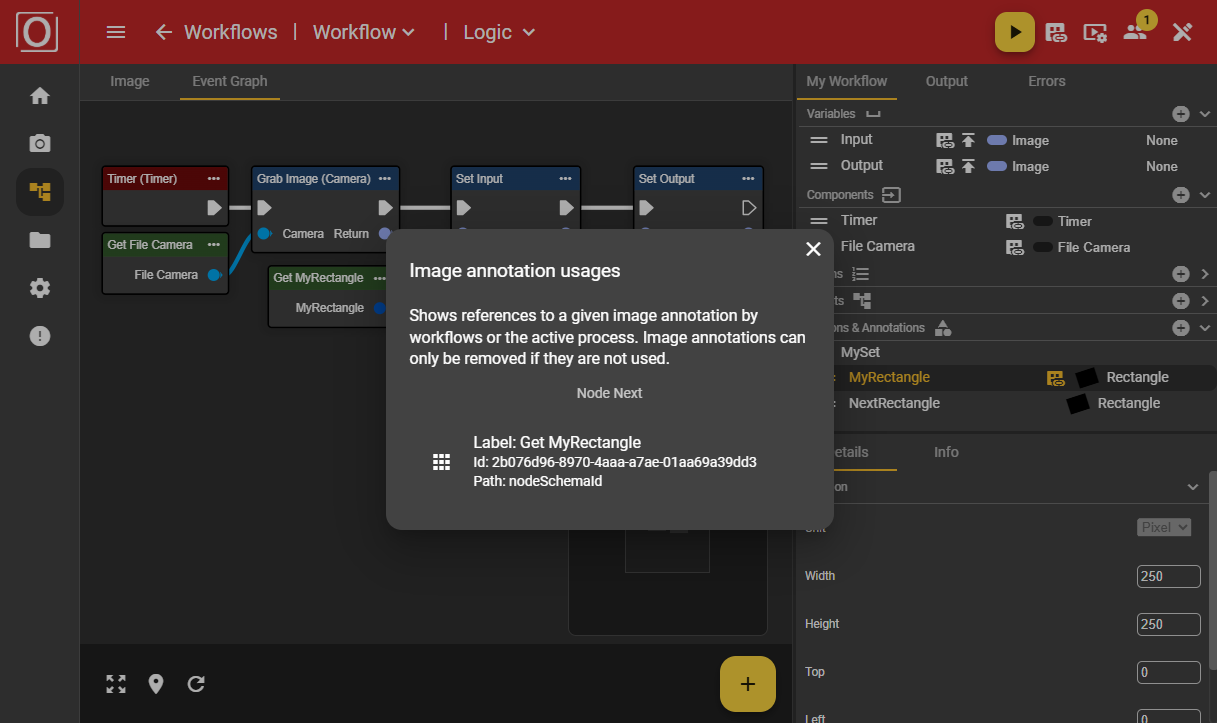The width and height of the screenshot is (1217, 723).
Task: Open settings gear in left sidebar
Action: pyautogui.click(x=40, y=288)
